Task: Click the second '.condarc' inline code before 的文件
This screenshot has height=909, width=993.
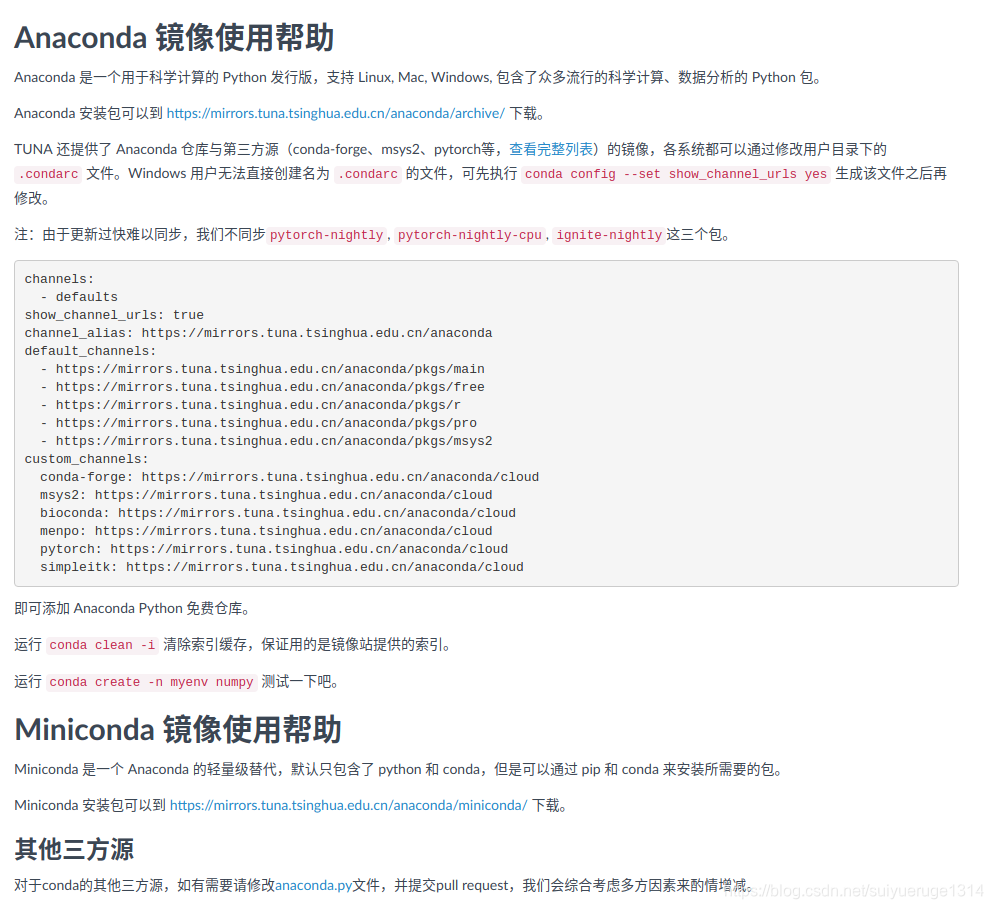Action: 368,174
